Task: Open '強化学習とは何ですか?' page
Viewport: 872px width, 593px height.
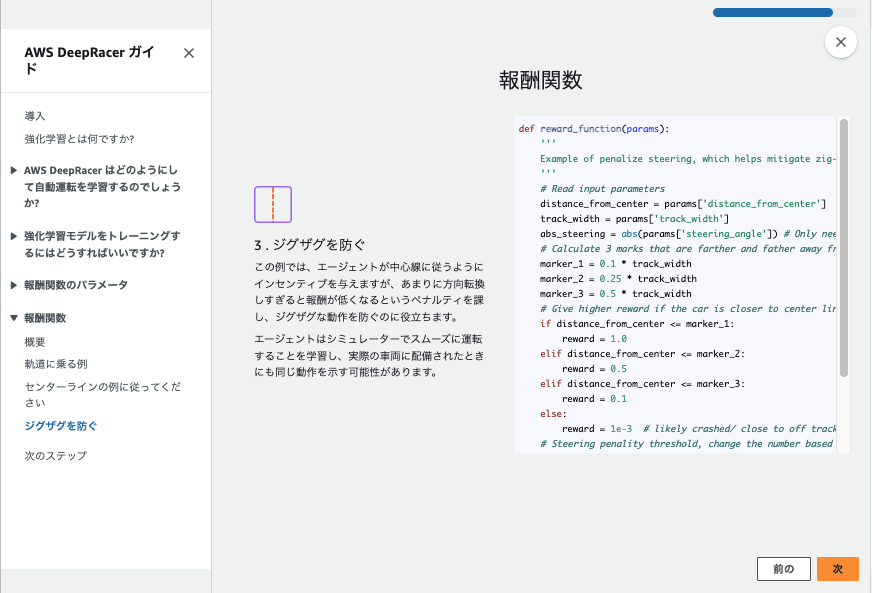Action: (x=79, y=139)
